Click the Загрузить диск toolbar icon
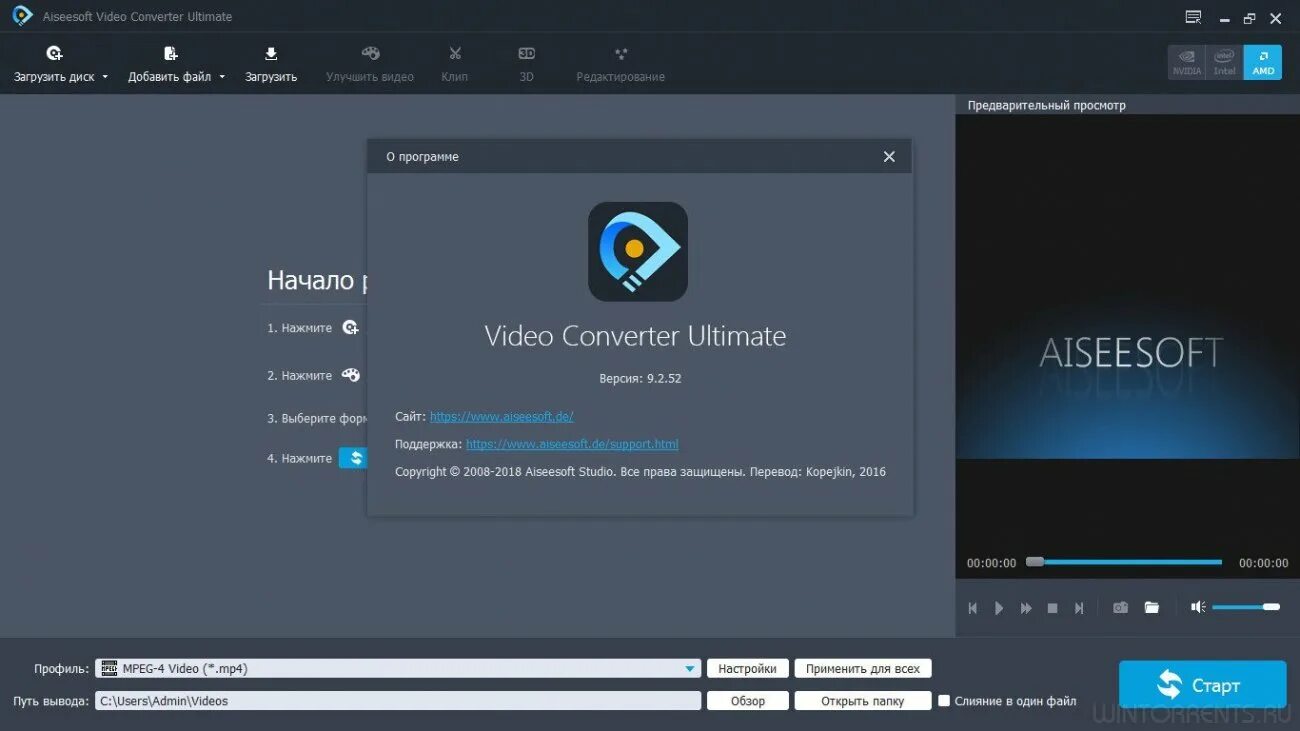The height and width of the screenshot is (731, 1300). click(x=54, y=54)
